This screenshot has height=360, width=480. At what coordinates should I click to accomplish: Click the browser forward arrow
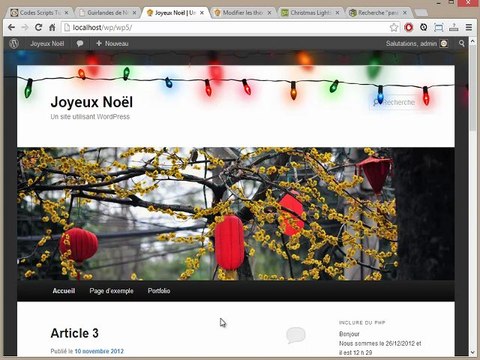25,27
